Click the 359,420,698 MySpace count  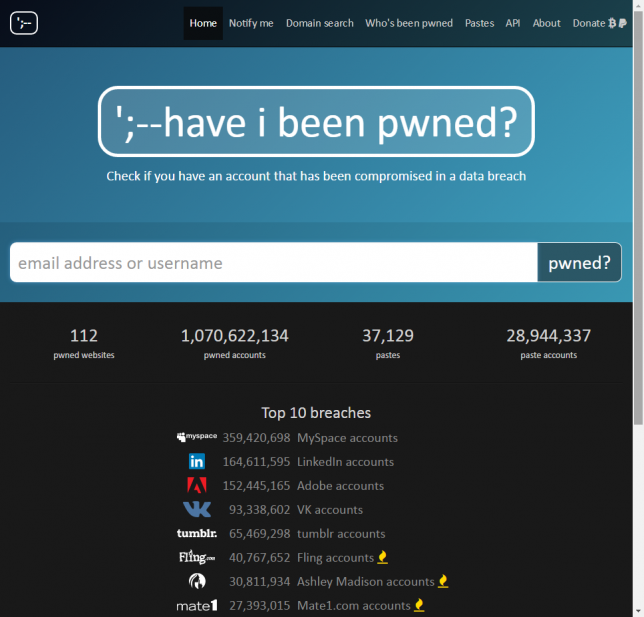[256, 437]
